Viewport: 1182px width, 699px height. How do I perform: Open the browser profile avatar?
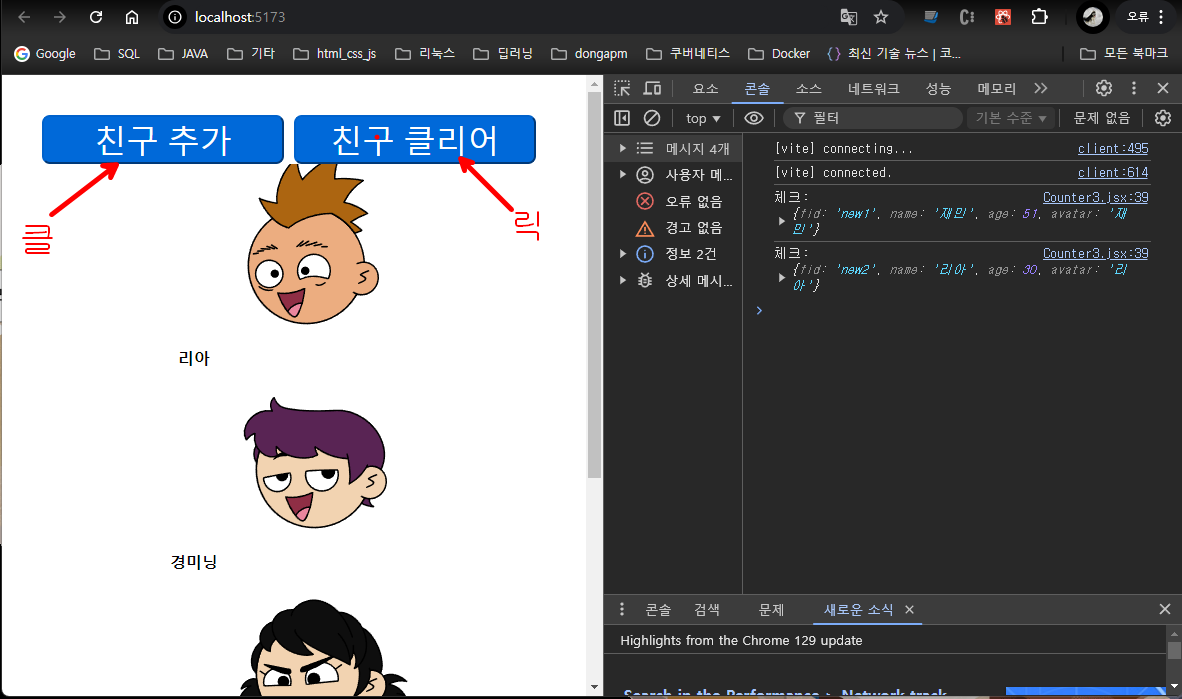[x=1093, y=17]
